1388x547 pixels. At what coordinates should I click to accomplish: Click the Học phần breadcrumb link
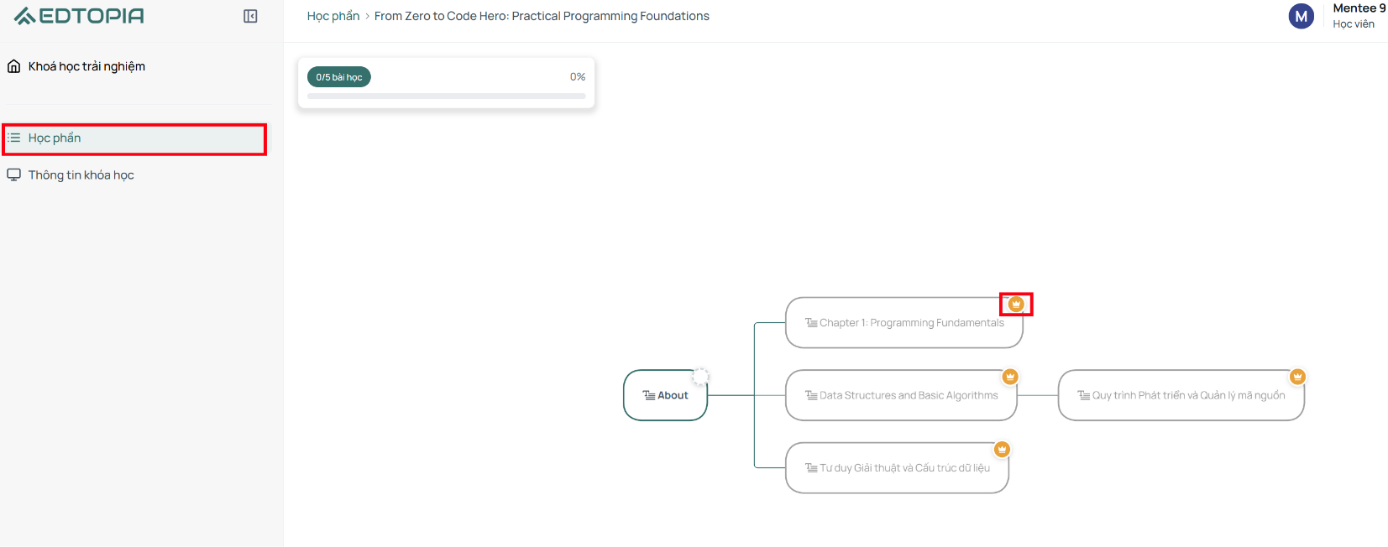tap(333, 16)
